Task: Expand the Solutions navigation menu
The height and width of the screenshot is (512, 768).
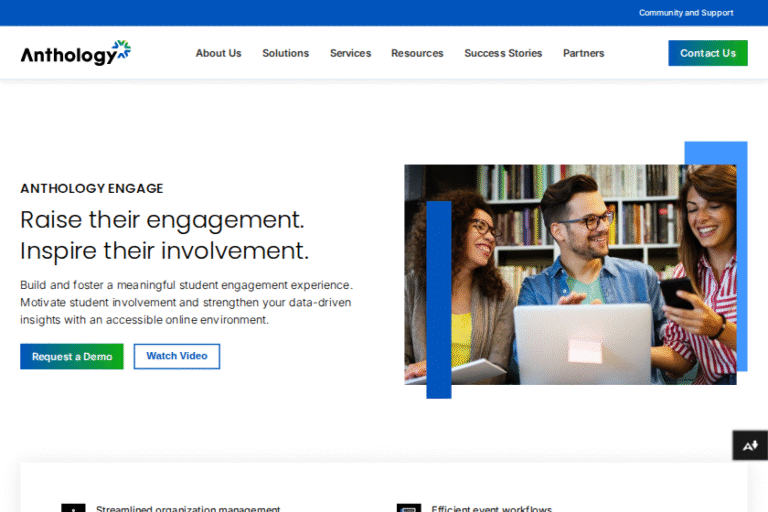Action: 285,53
